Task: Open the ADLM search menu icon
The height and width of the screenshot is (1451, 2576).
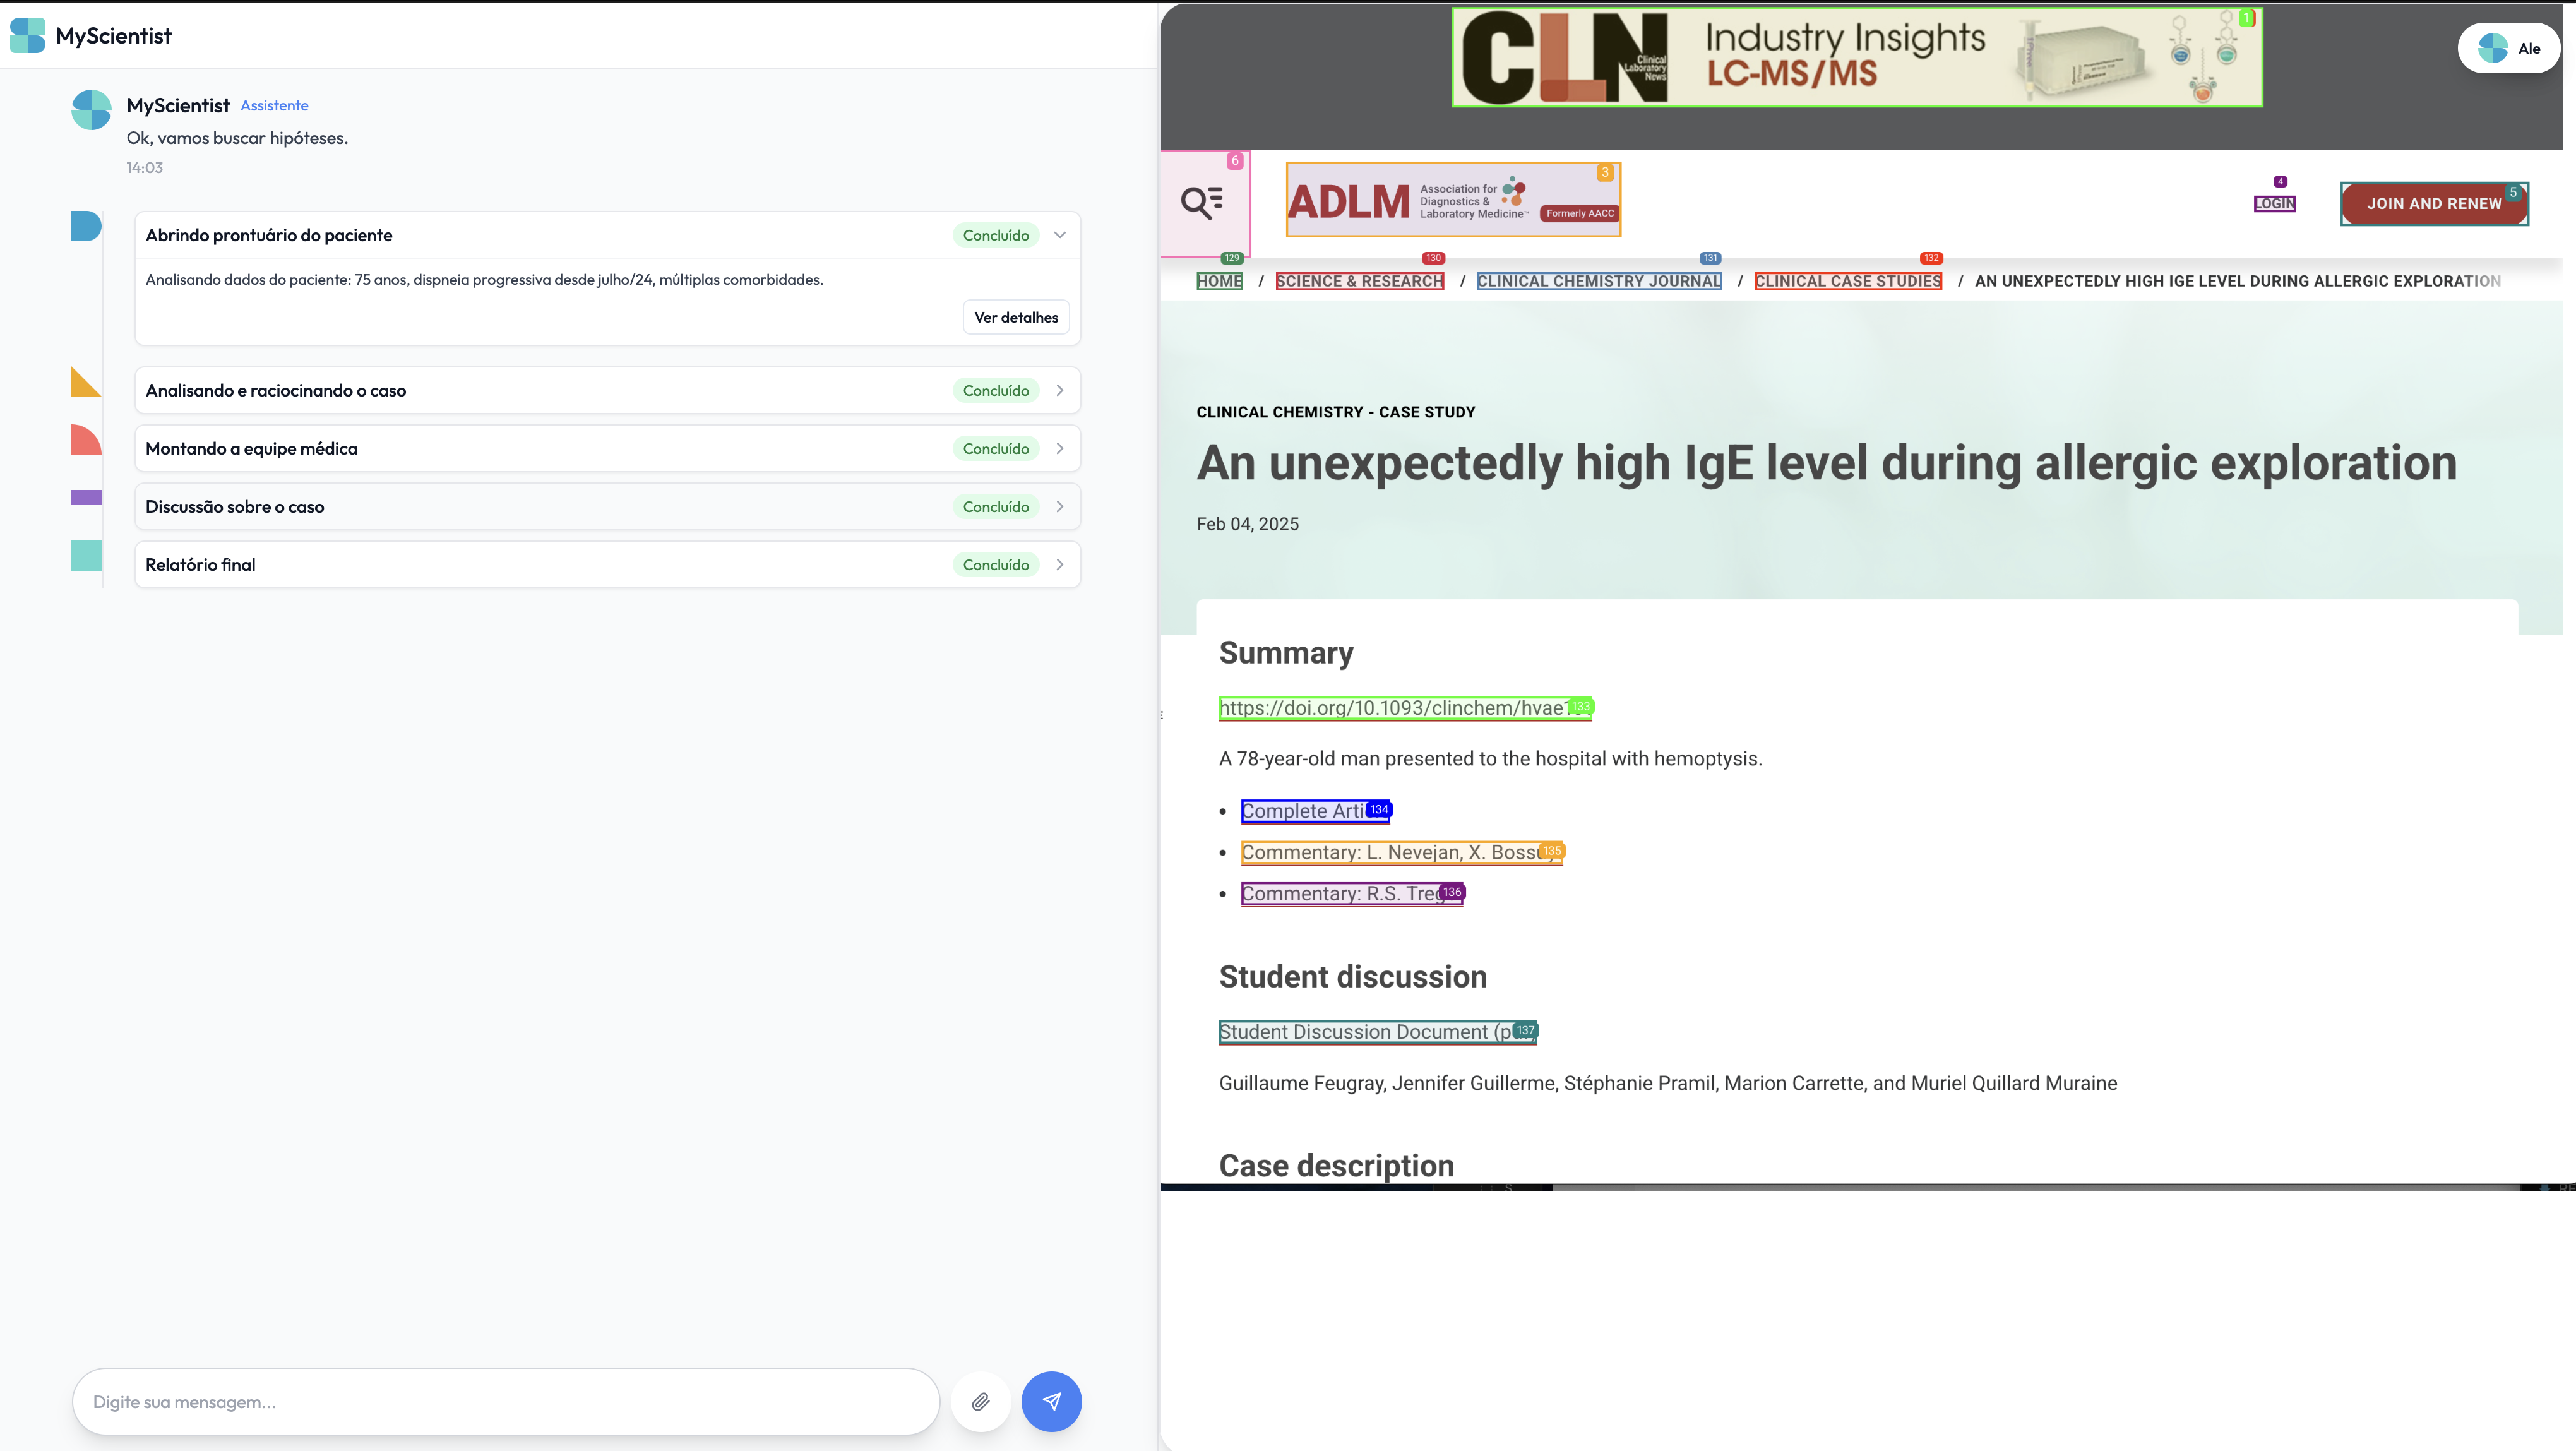Action: point(1203,202)
